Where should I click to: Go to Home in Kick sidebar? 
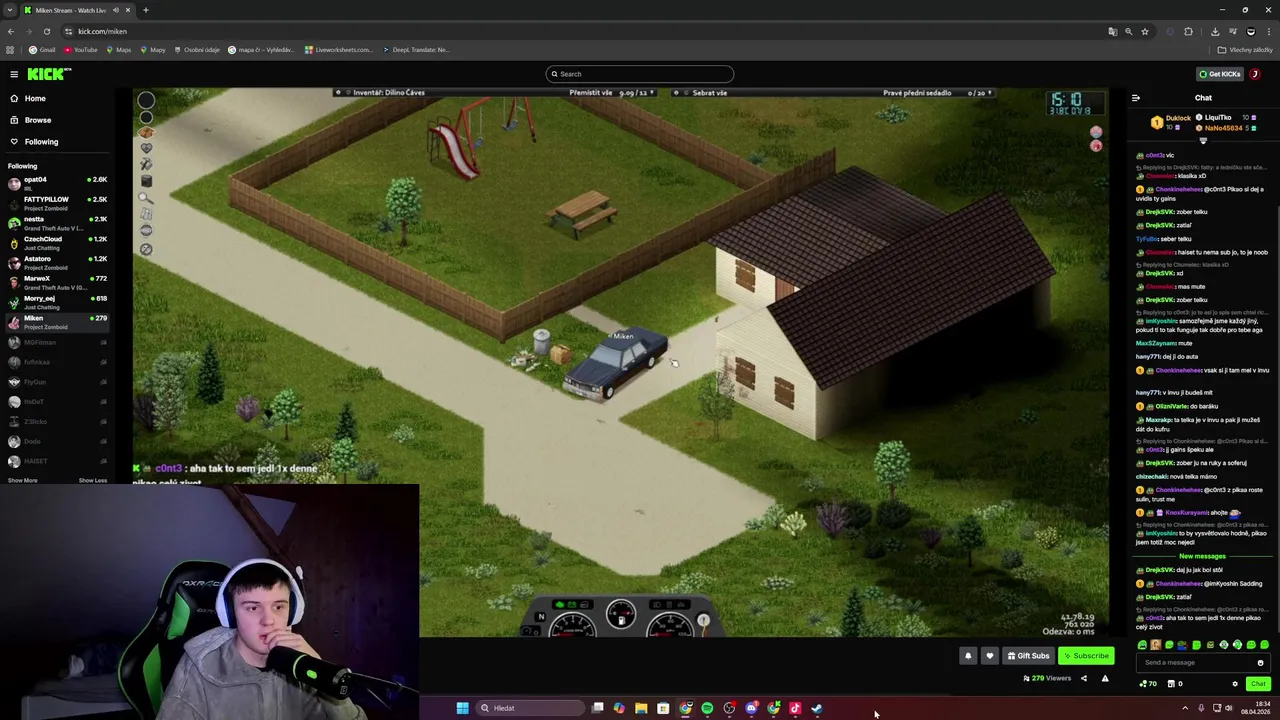coord(35,98)
